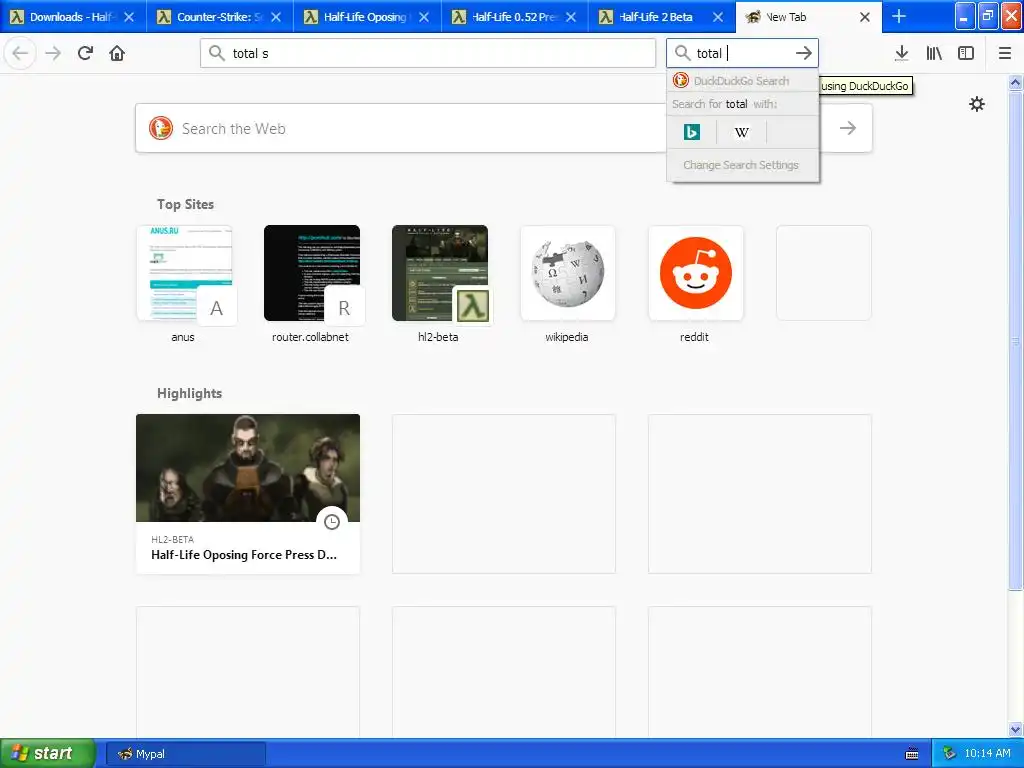Open the Downloads arrow in the toolbar
Image resolution: width=1024 pixels, height=768 pixels.
pyautogui.click(x=901, y=53)
